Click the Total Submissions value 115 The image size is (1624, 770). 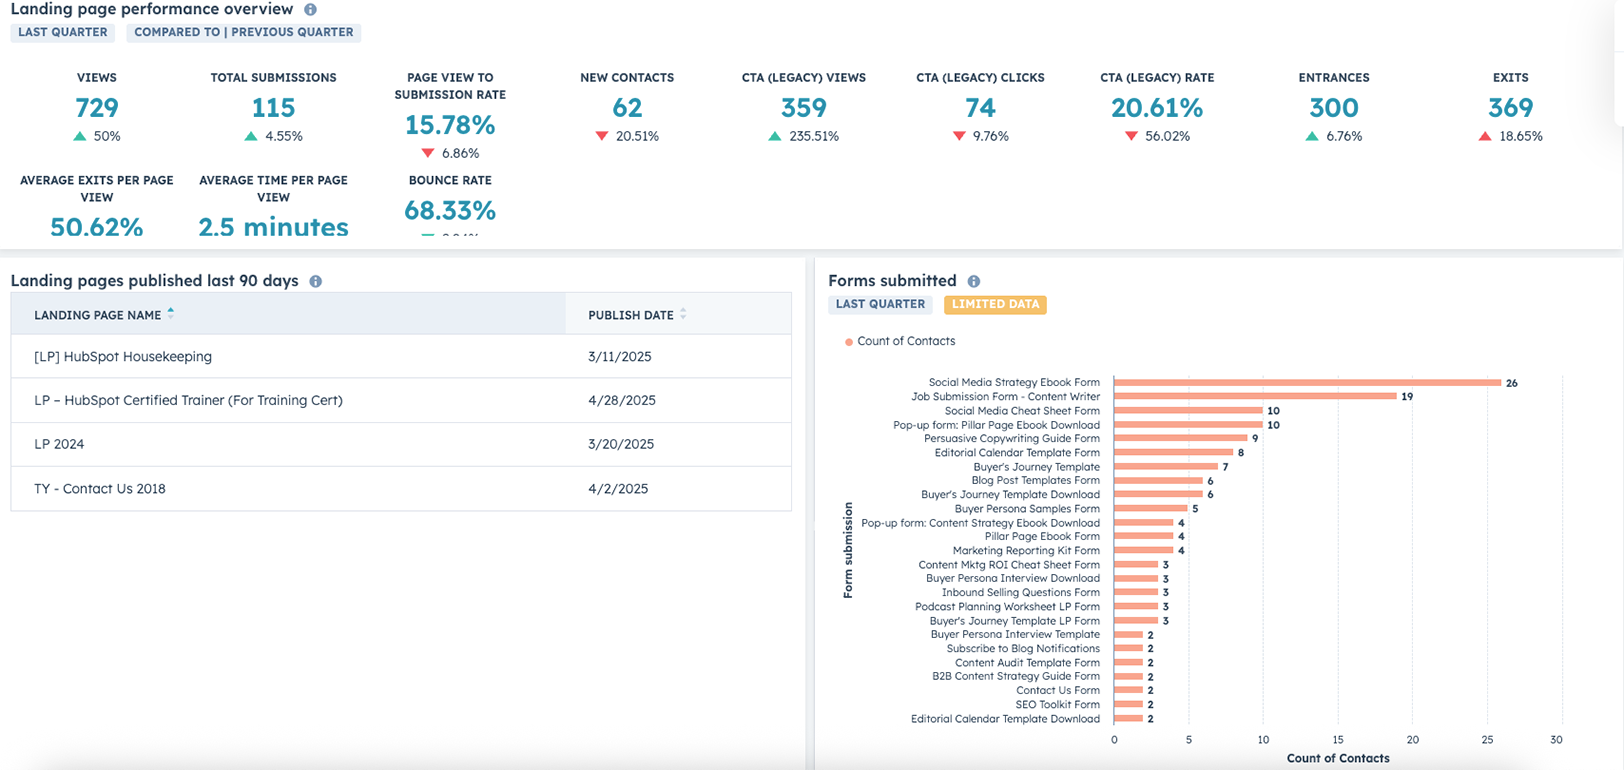[273, 108]
